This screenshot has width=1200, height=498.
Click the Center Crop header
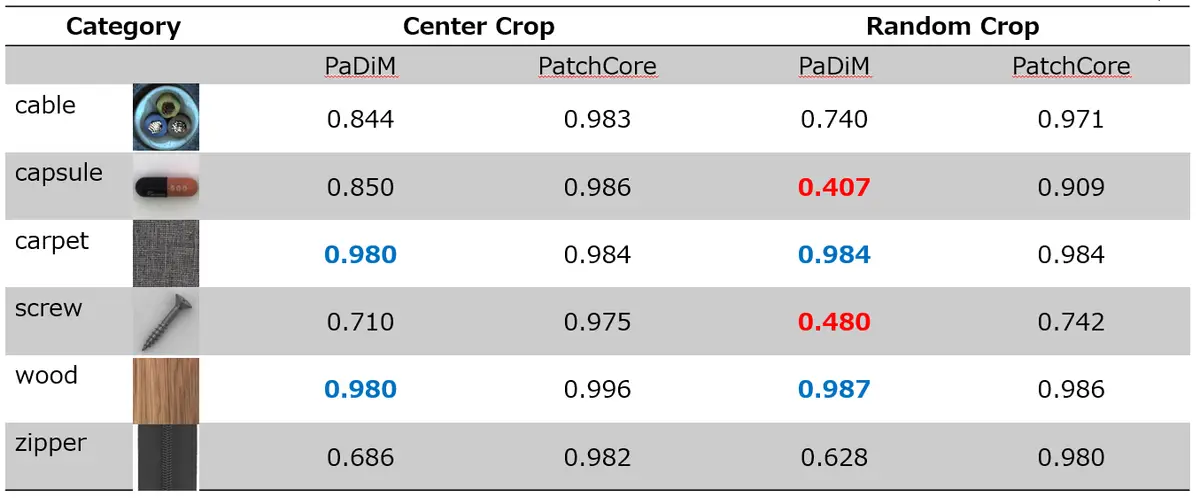pyautogui.click(x=478, y=27)
